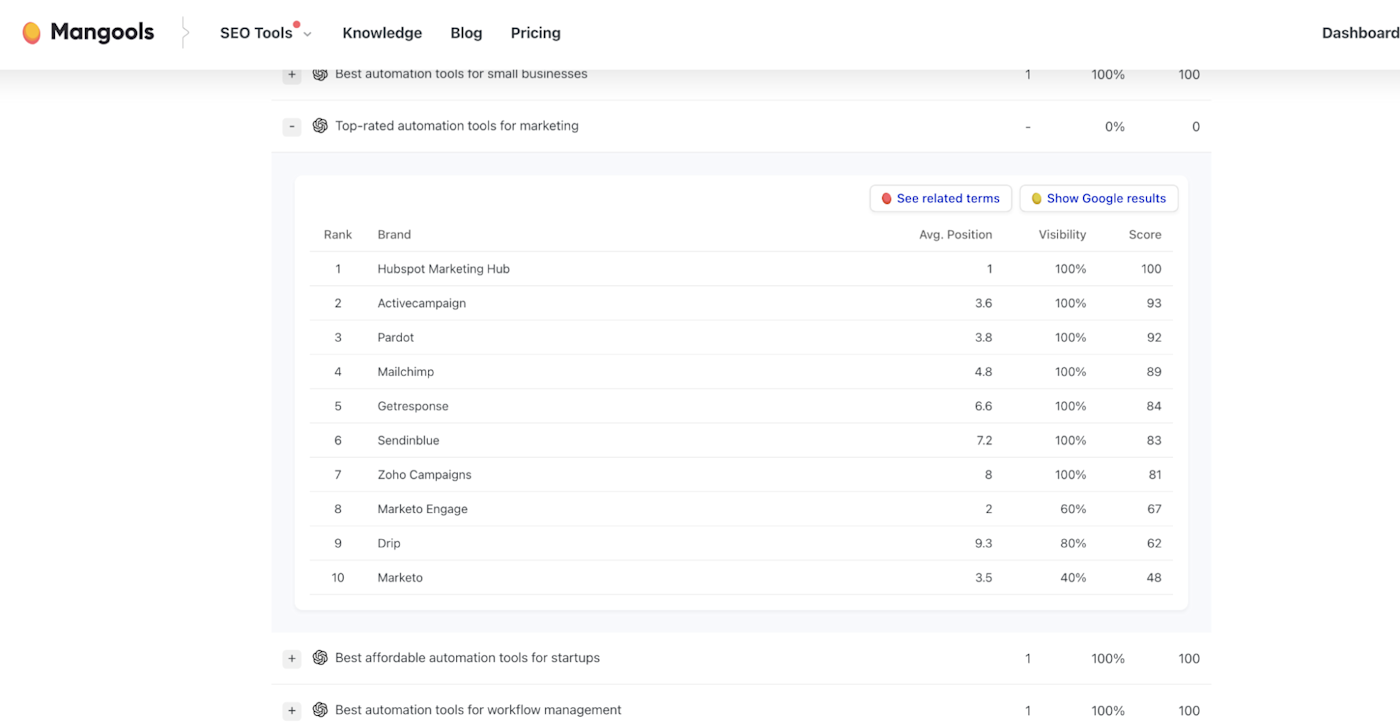Click Sendinblue's average position 7.2
The width and height of the screenshot is (1400, 726).
[x=983, y=441]
